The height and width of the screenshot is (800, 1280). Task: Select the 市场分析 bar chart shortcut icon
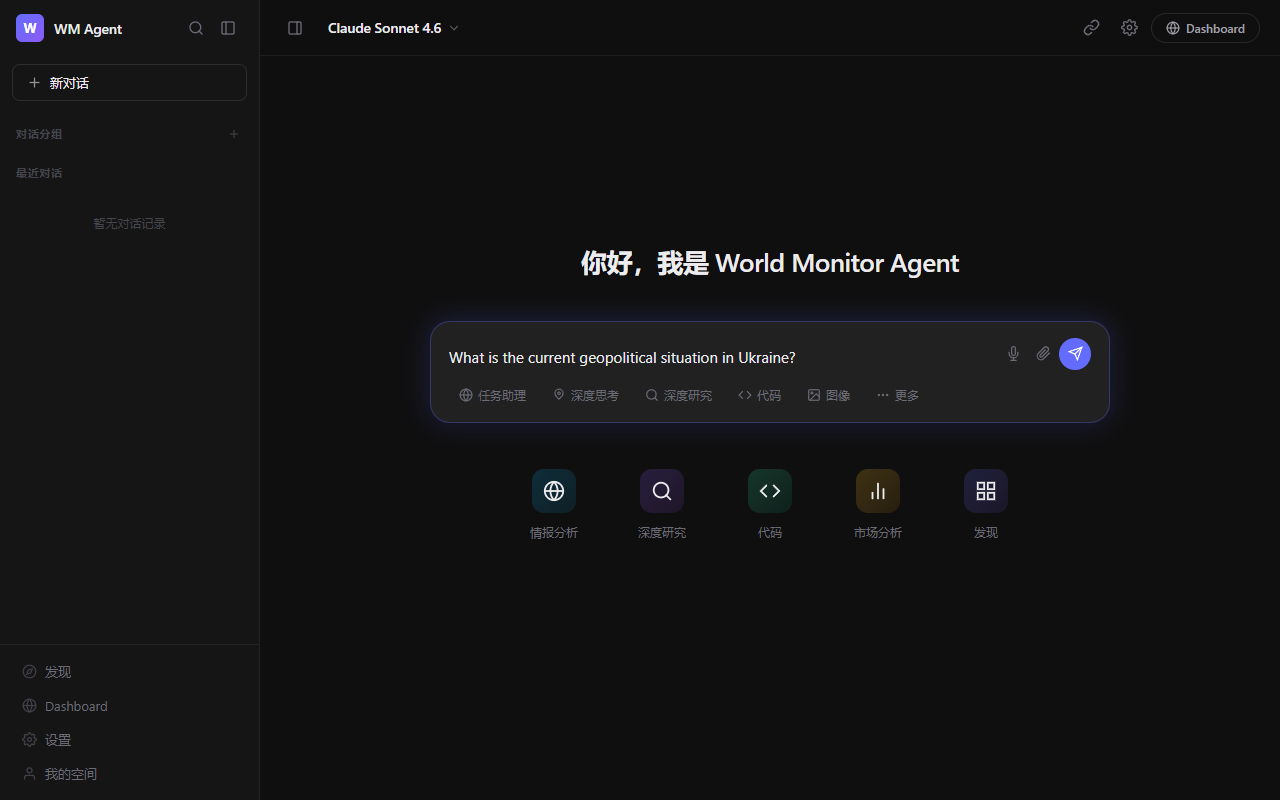tap(878, 491)
